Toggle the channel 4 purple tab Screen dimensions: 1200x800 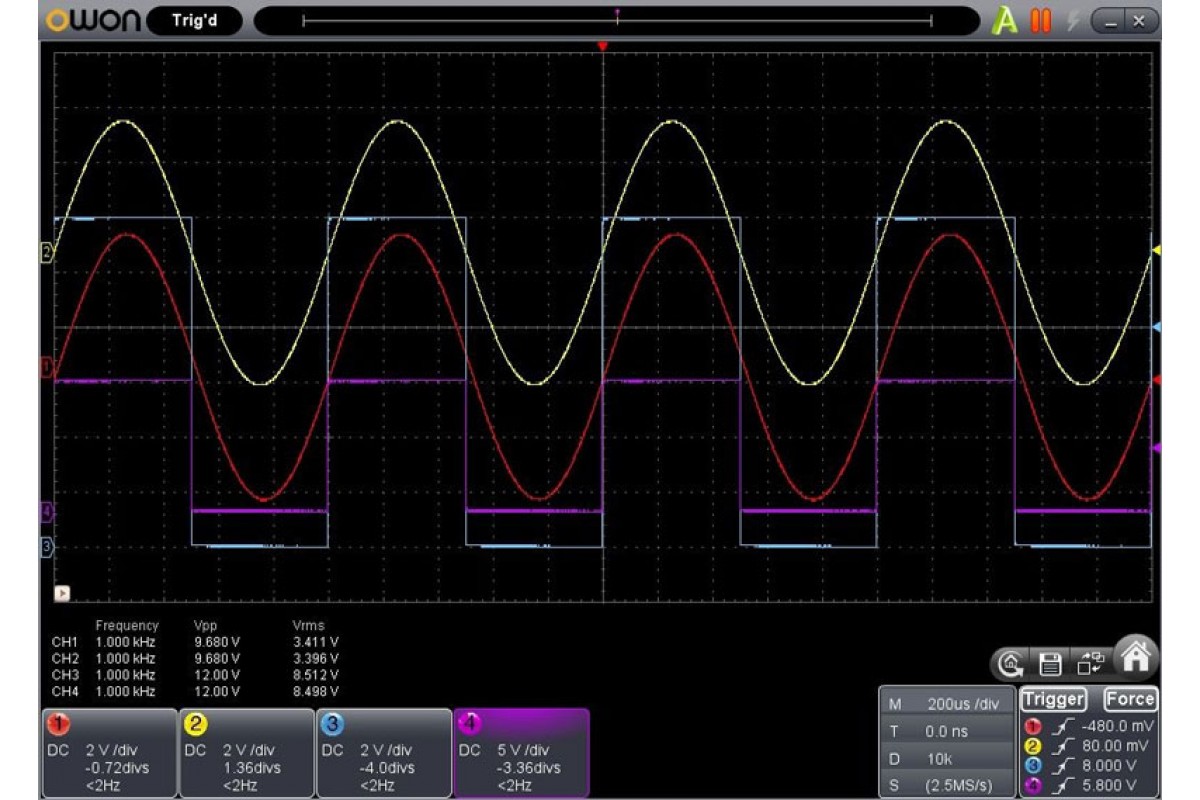click(520, 752)
